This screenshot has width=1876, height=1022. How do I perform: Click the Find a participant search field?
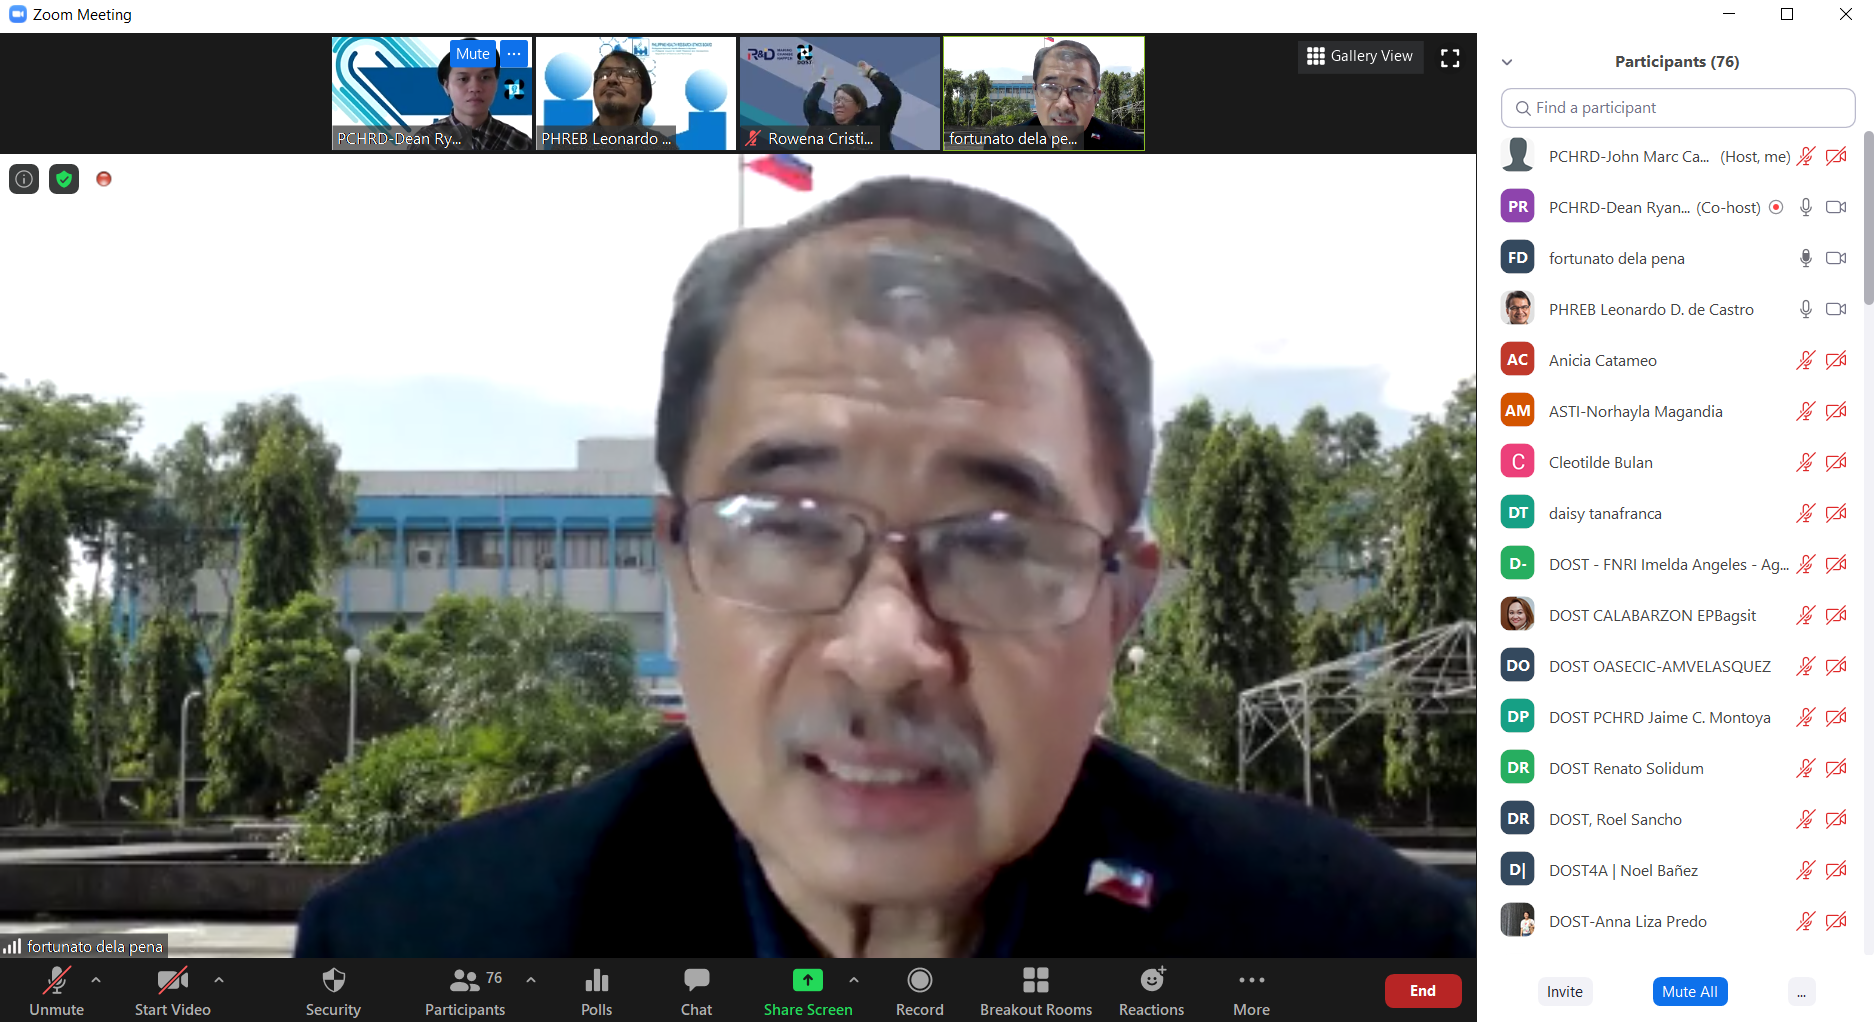(1678, 108)
